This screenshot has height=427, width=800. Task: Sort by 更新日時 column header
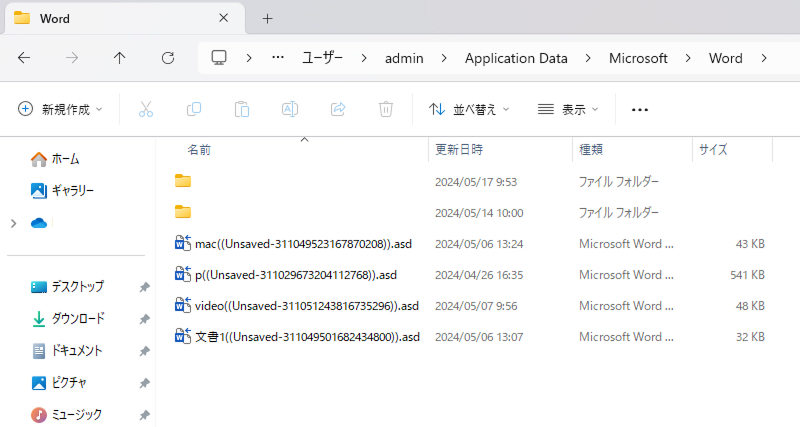pos(459,149)
